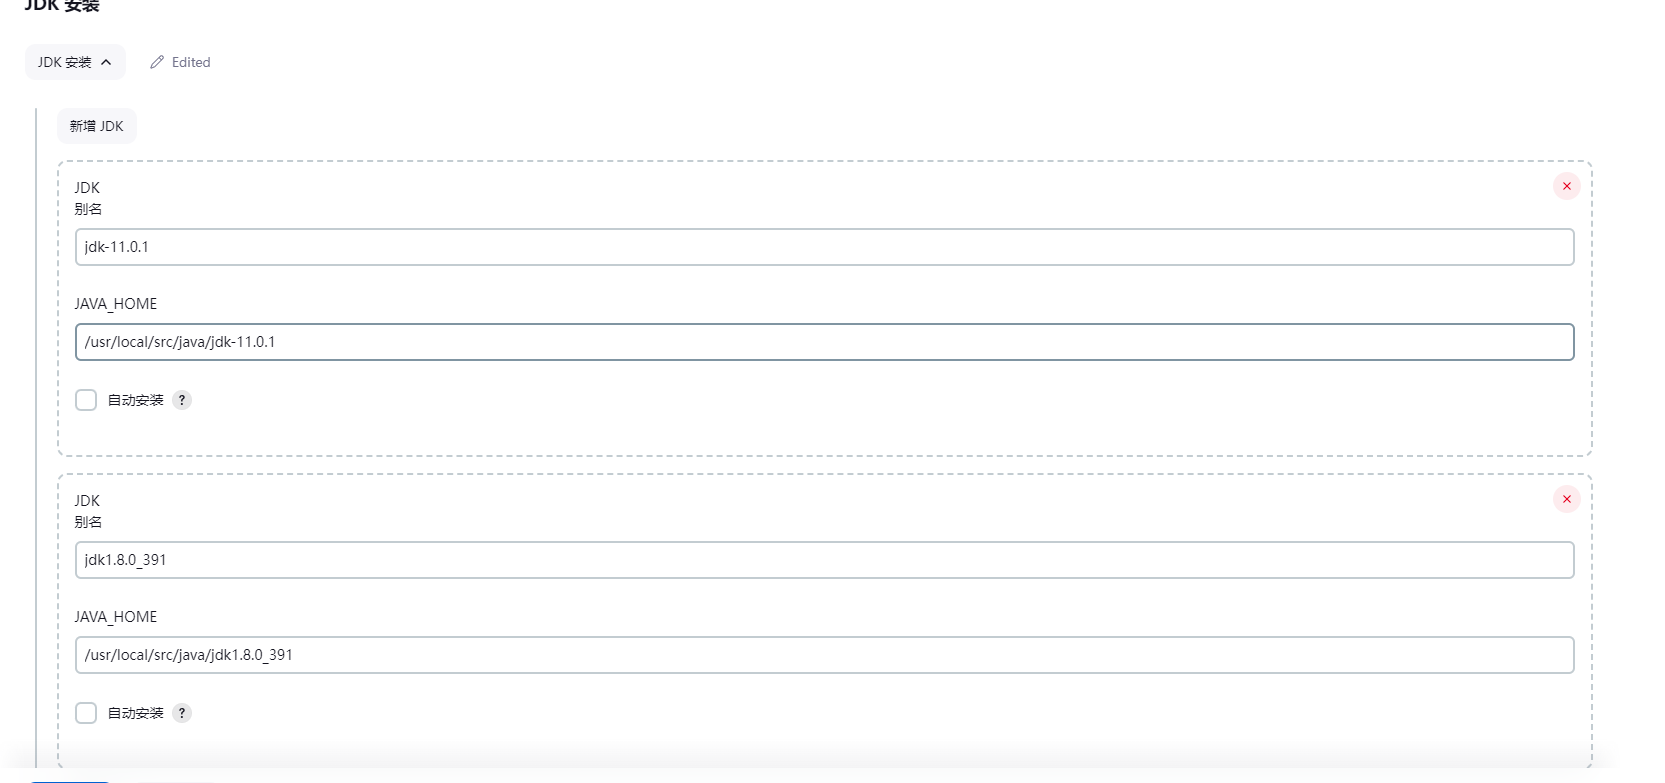
Task: Focus the 别名 field containing jdk1.8.0_391
Action: coord(824,560)
